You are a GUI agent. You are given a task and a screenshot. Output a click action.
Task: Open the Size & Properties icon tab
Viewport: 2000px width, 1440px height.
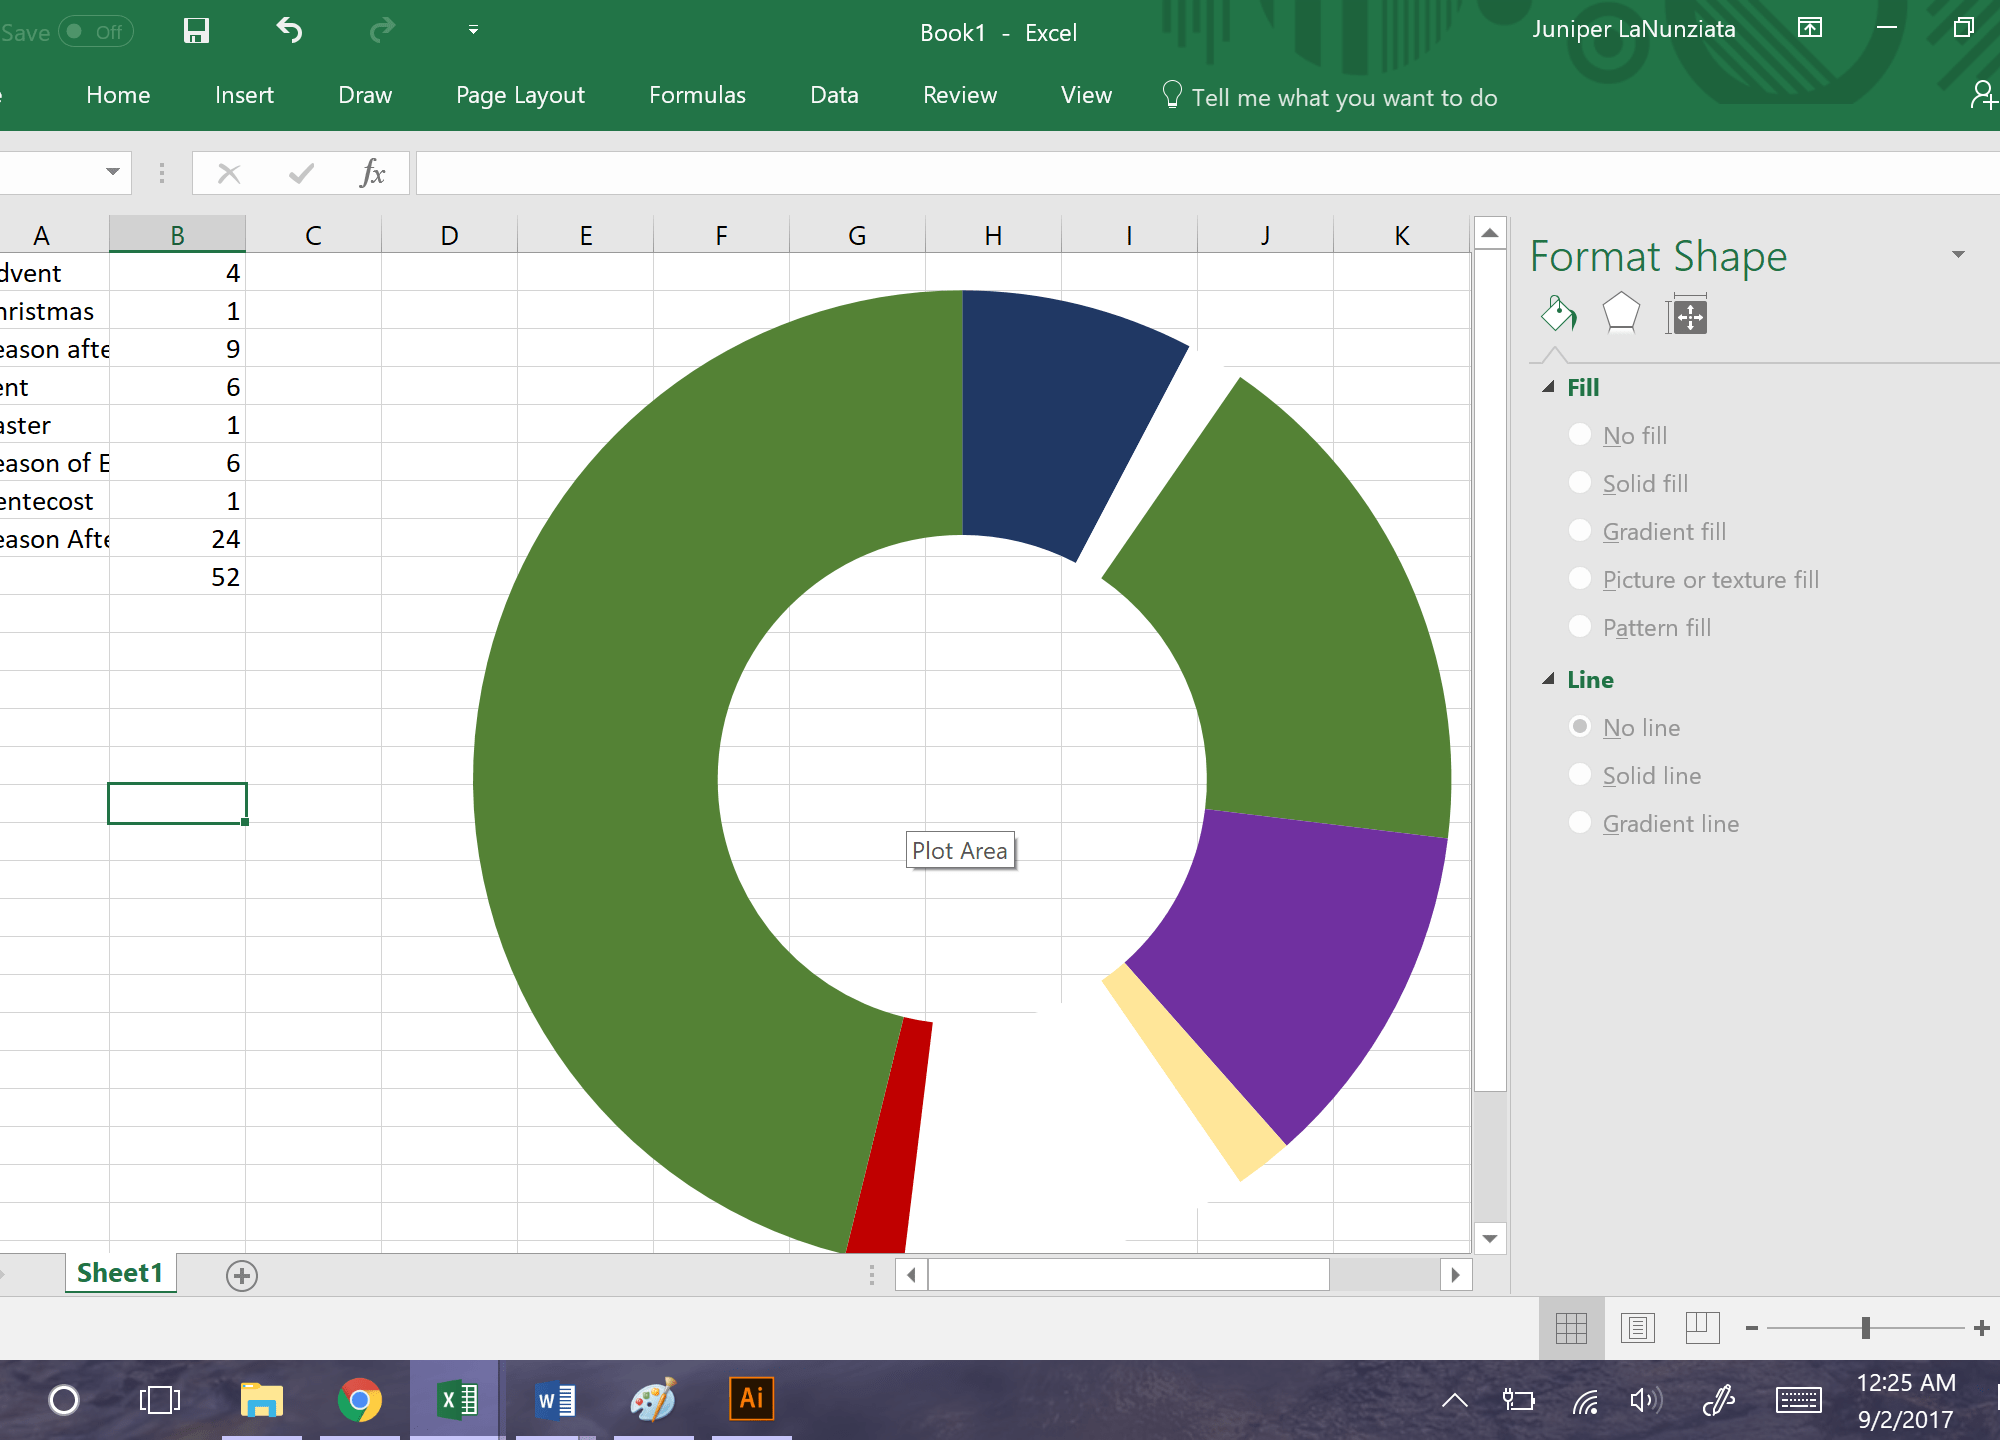(x=1688, y=317)
